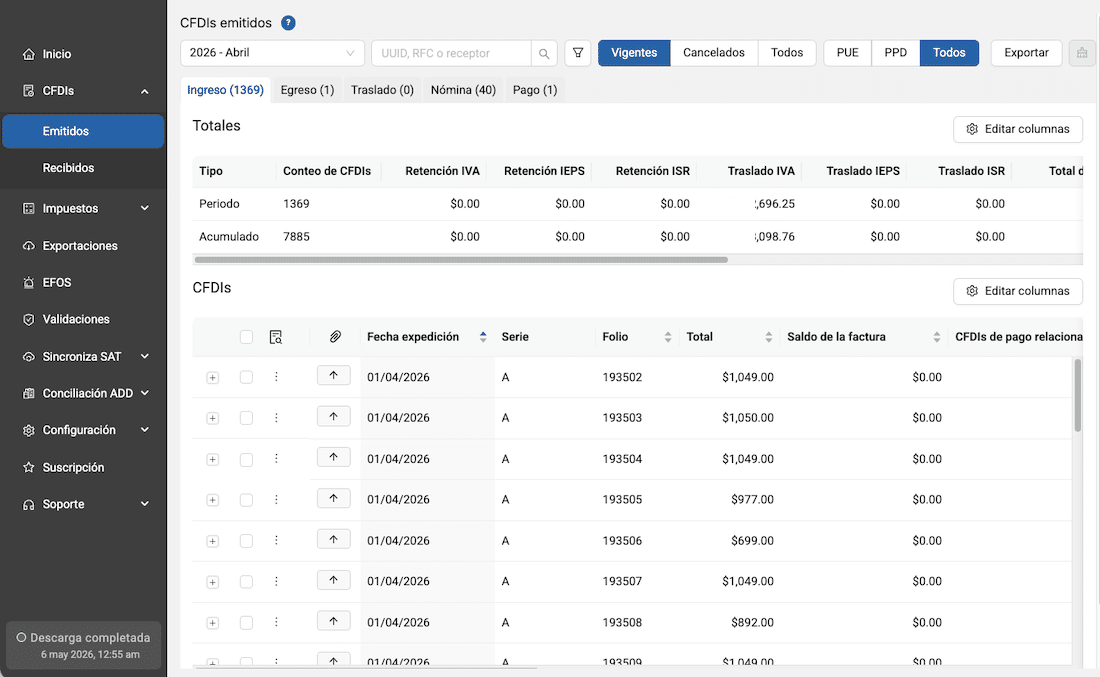Check the box for folio 193505
Screen dimensions: 1100x677
[246, 500]
